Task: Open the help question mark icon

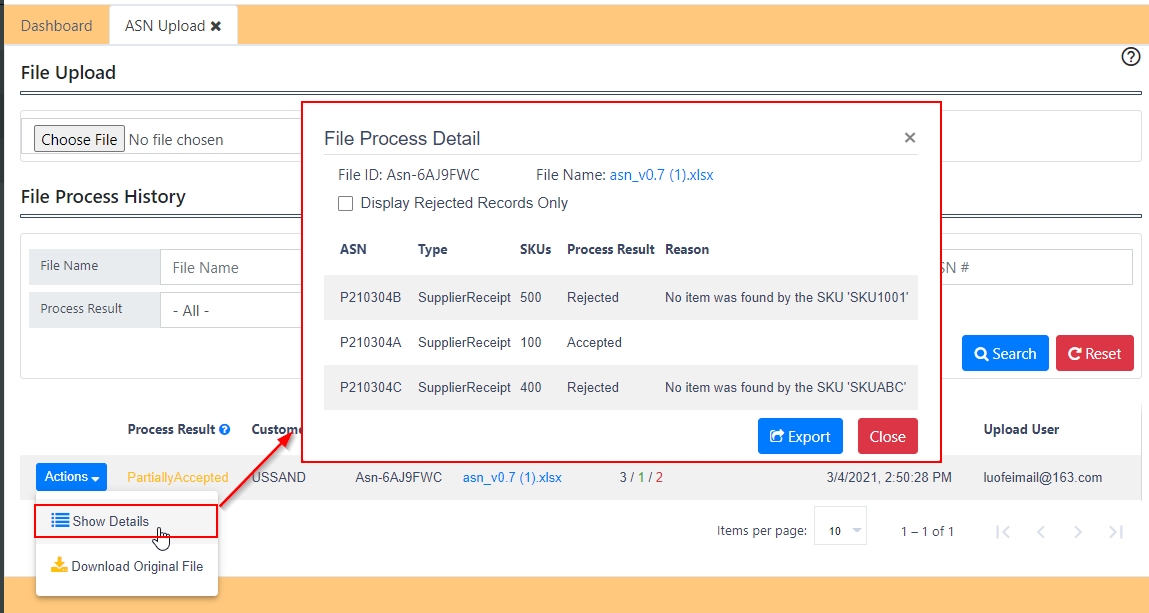Action: 1131,57
